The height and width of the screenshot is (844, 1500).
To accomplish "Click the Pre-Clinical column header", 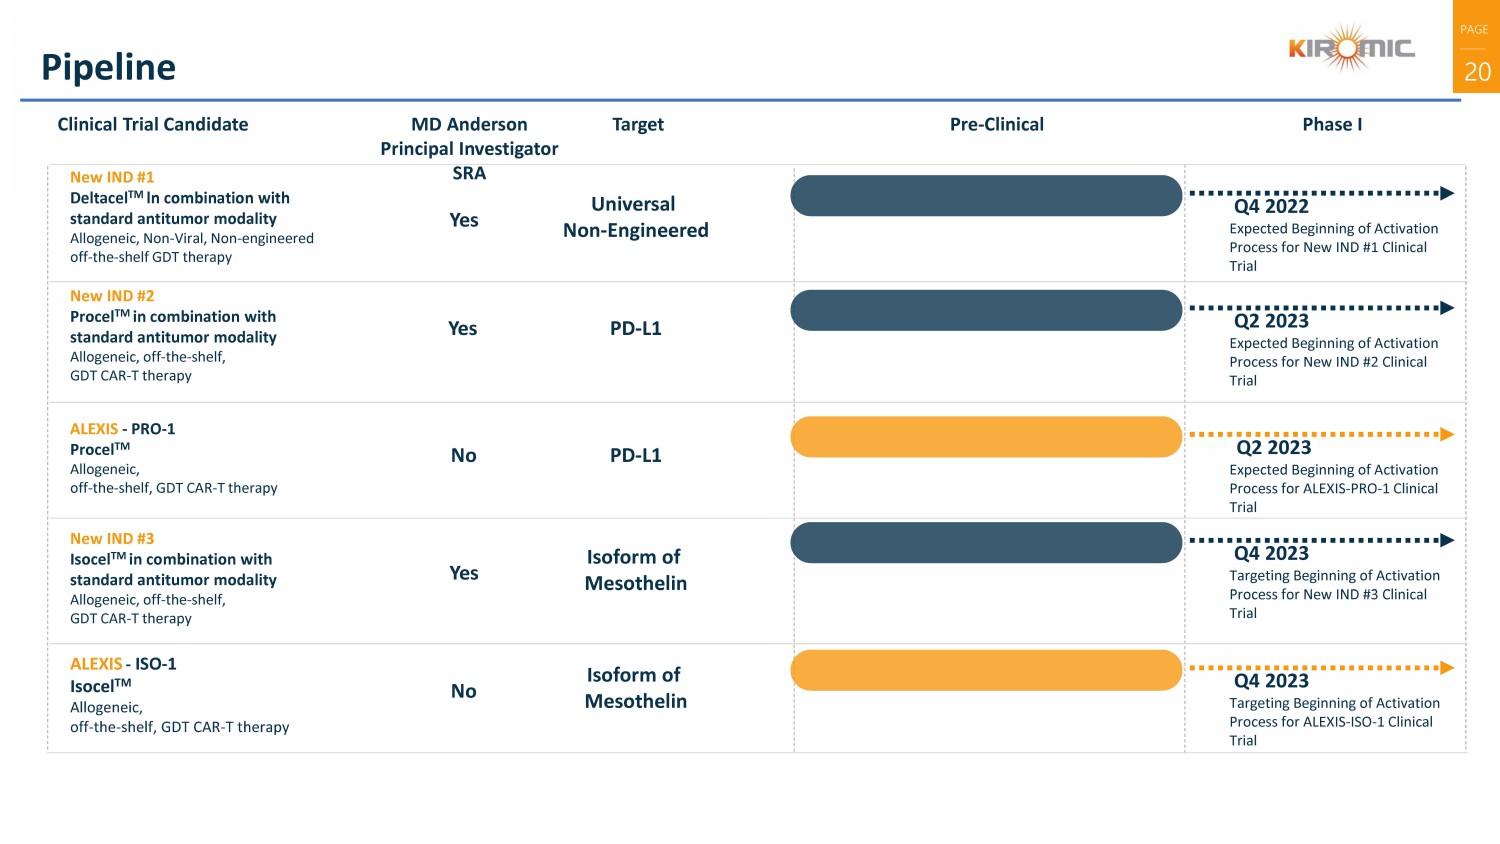I will coord(996,124).
